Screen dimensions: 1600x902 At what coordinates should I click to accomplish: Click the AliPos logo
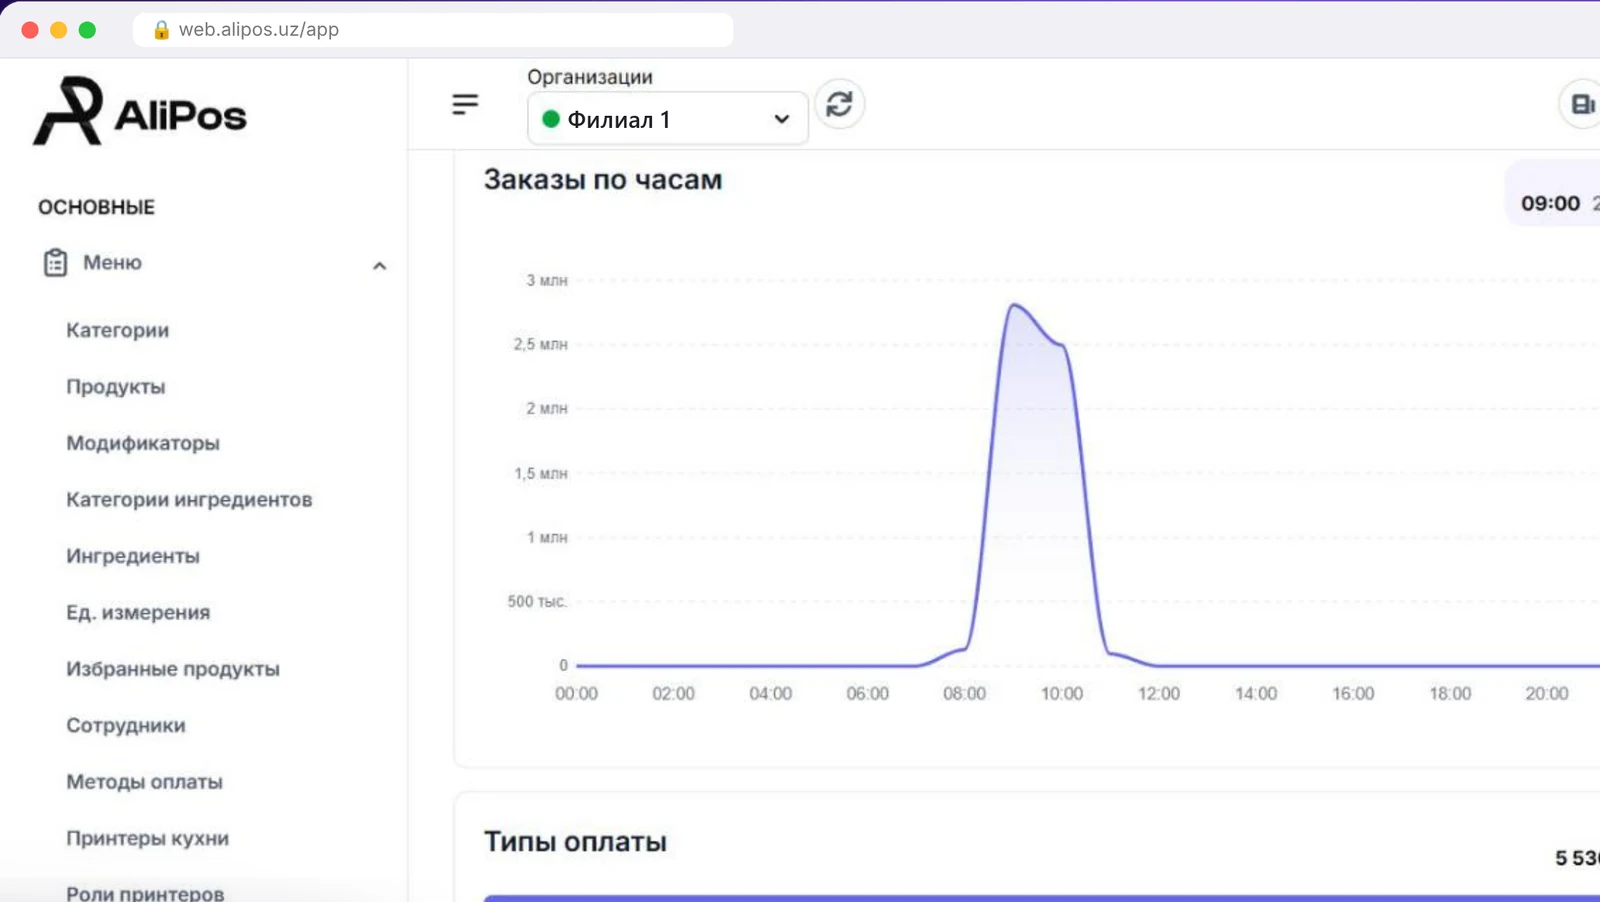(140, 112)
